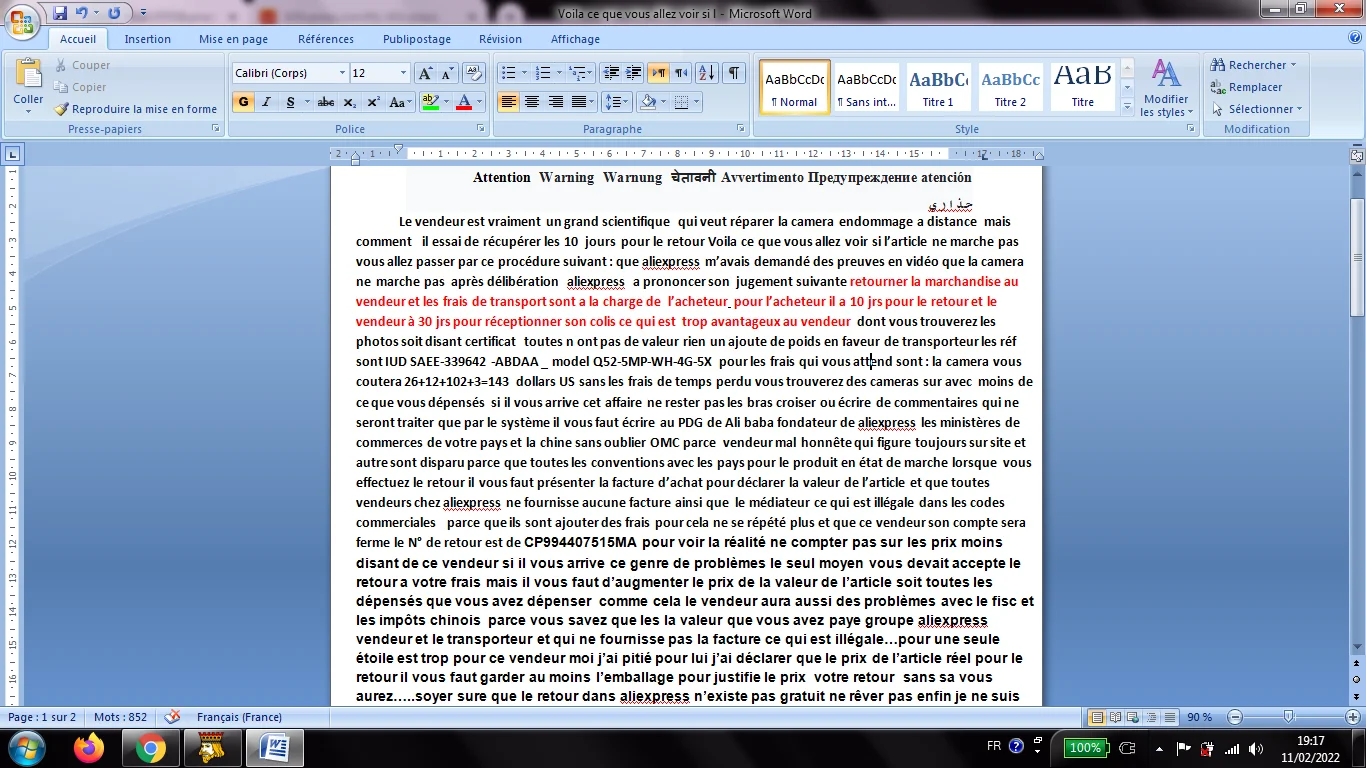Expand the bullet list options arrow
1366x768 pixels.
524,73
